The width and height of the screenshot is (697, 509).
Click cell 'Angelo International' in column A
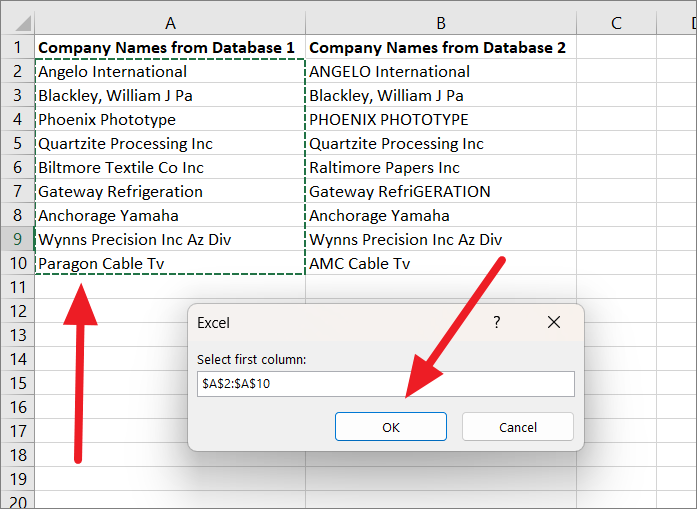(170, 71)
